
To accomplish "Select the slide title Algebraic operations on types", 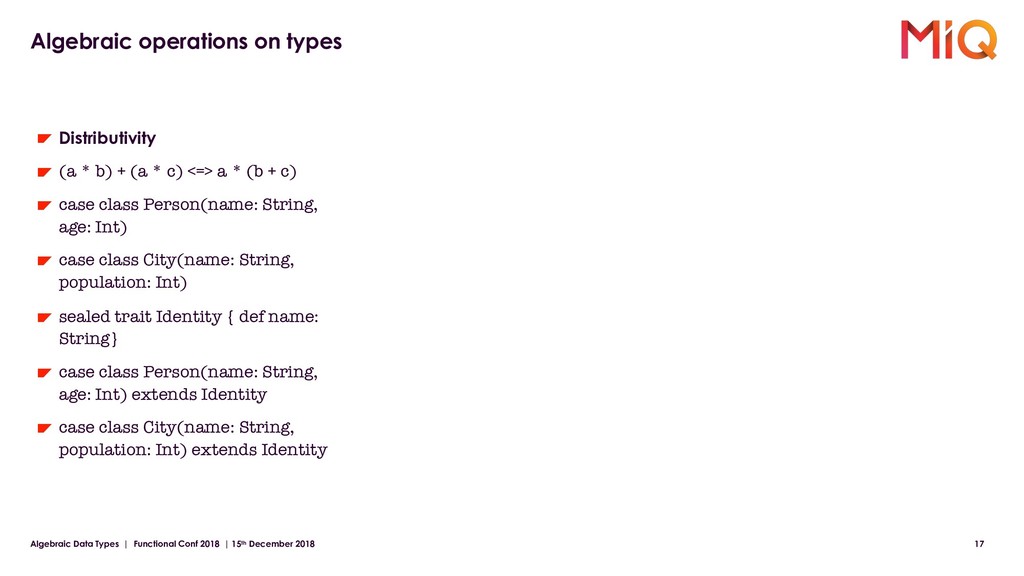I will point(186,42).
